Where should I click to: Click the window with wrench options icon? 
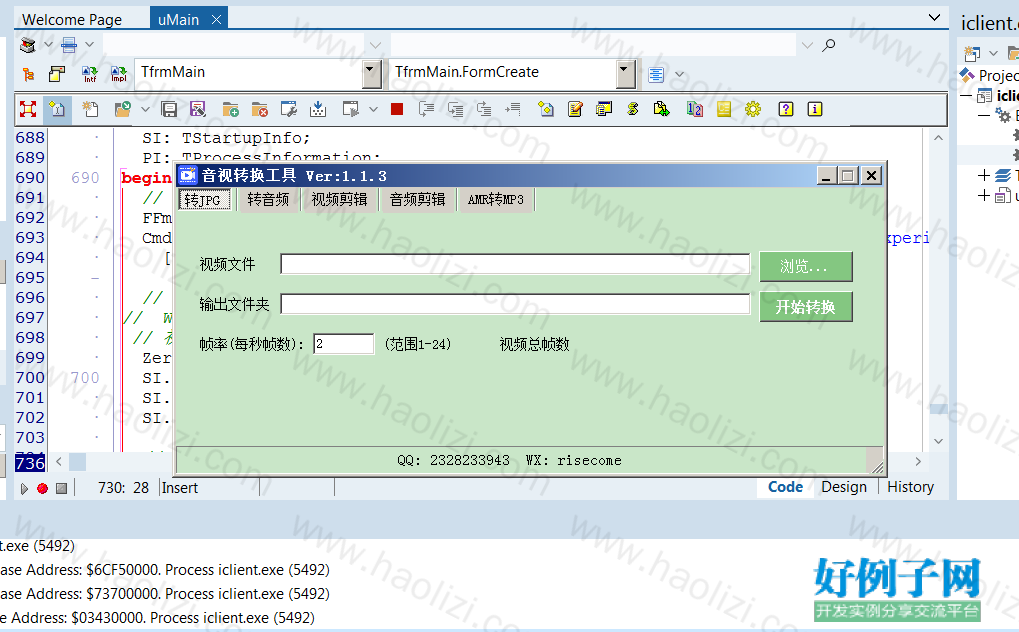click(x=289, y=109)
